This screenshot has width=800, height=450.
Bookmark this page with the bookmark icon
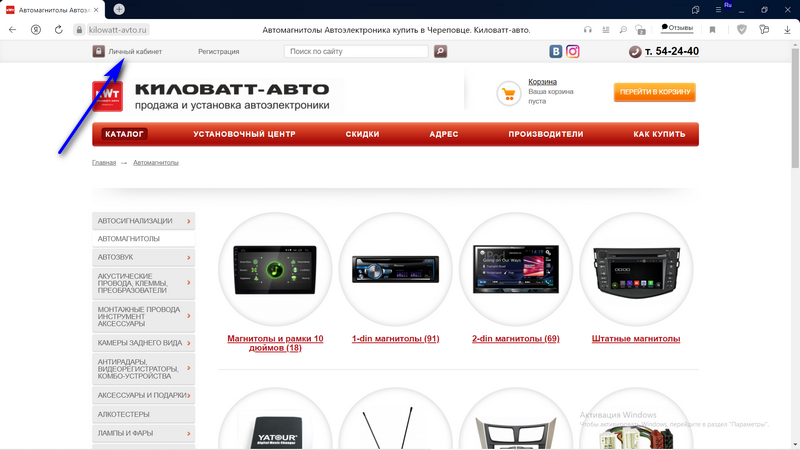[712, 30]
